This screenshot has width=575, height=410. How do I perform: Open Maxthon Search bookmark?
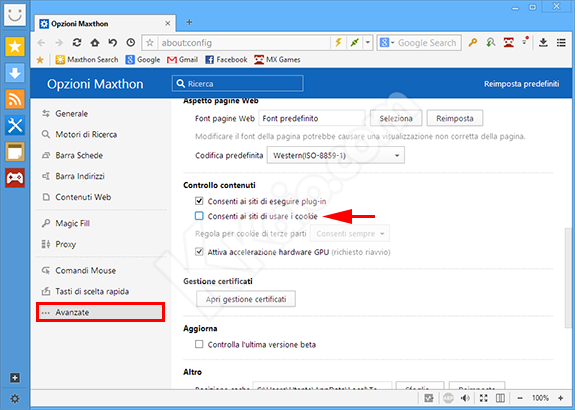[87, 59]
